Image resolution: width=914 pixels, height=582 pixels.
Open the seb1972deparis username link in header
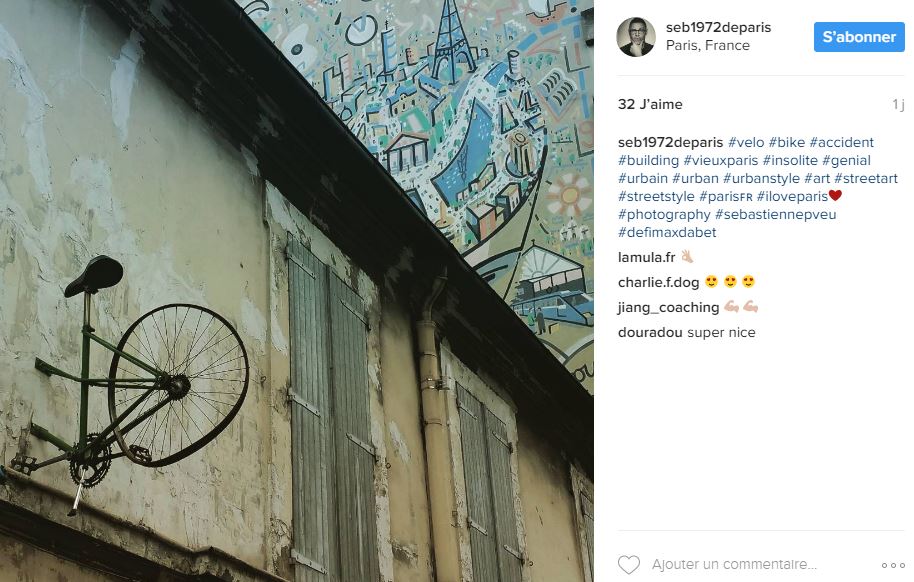pyautogui.click(x=718, y=27)
